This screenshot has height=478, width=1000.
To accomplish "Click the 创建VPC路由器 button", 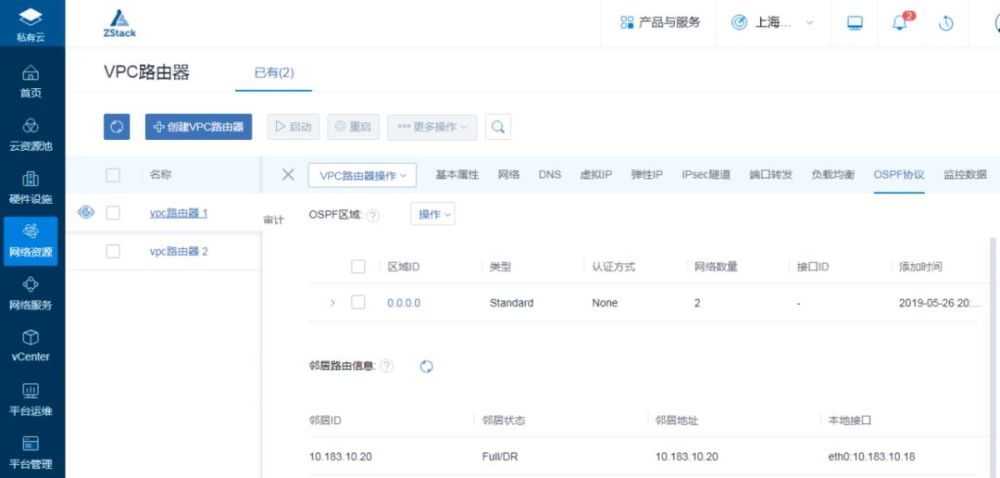I will coord(198,127).
